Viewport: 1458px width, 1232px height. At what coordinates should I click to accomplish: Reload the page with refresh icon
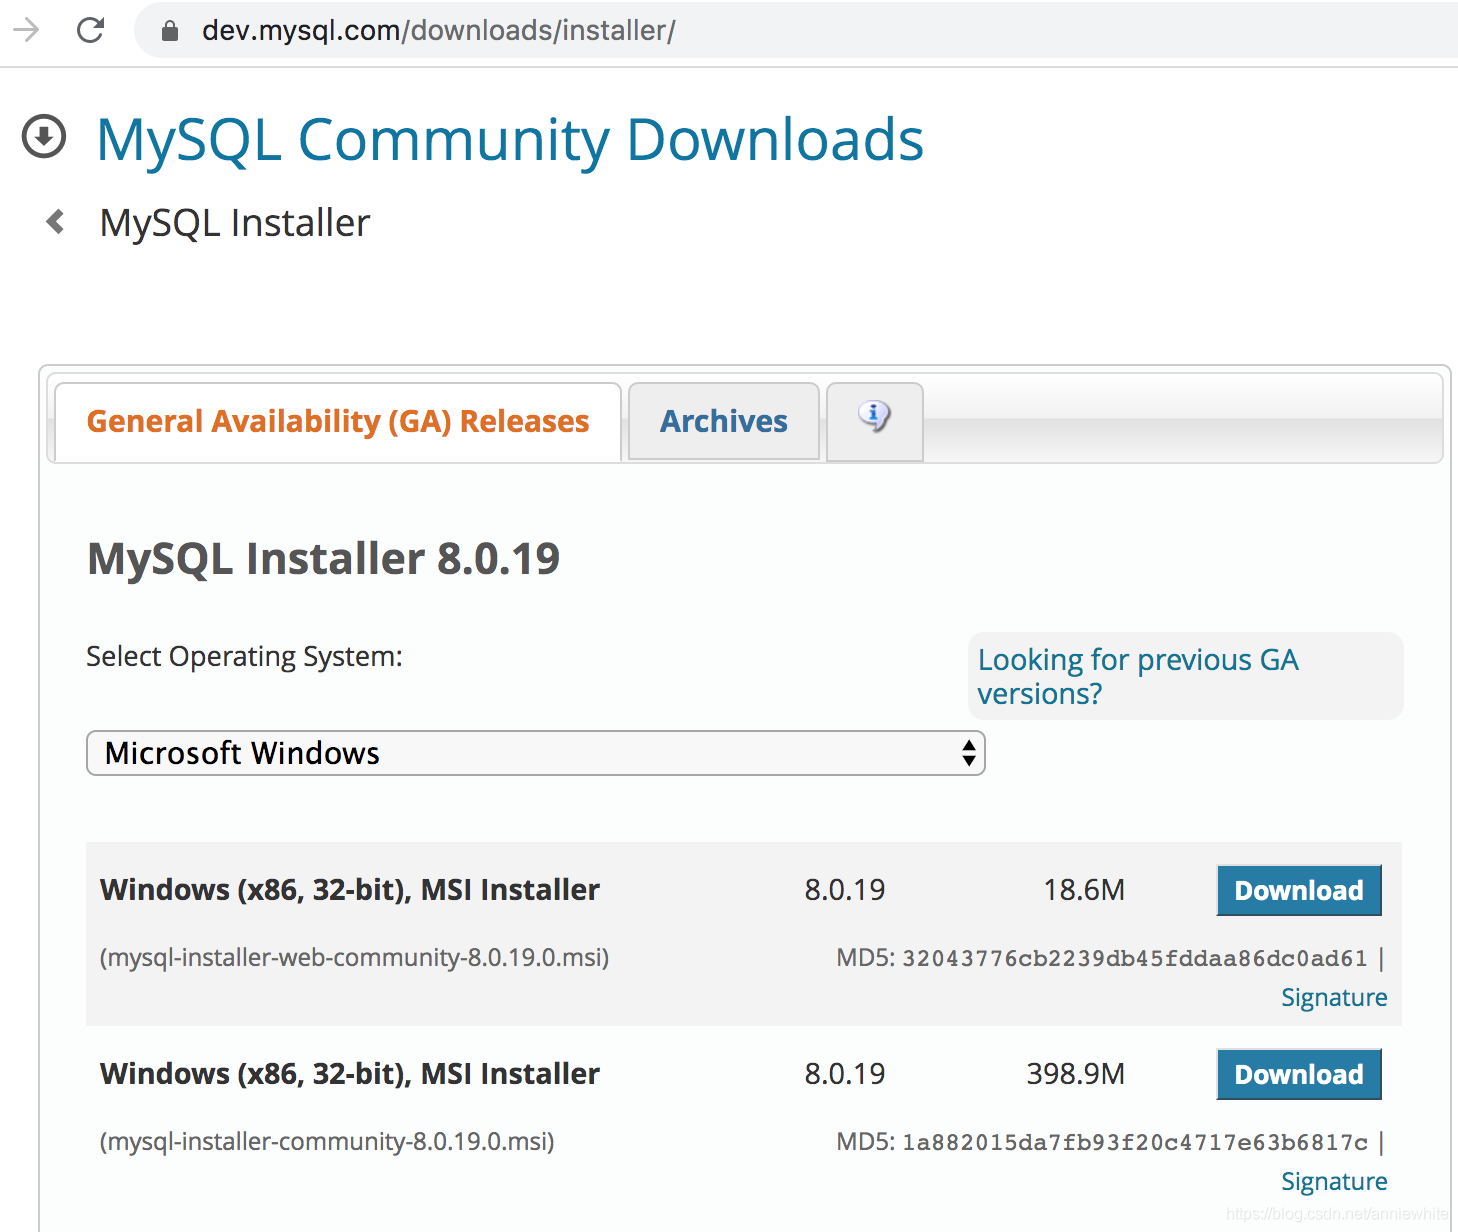click(91, 30)
